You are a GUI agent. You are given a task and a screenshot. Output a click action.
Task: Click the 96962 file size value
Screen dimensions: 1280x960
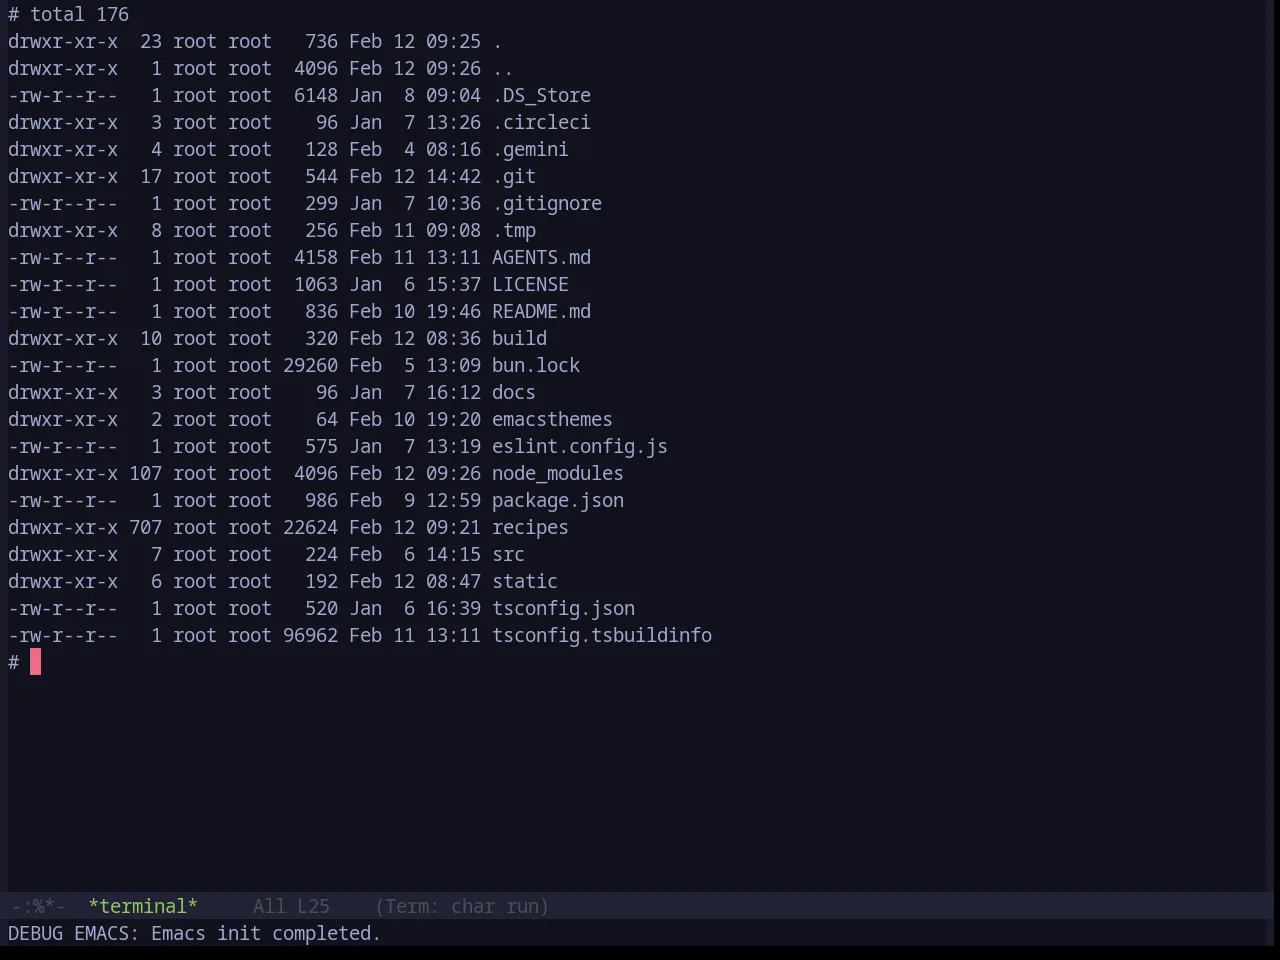pos(310,635)
